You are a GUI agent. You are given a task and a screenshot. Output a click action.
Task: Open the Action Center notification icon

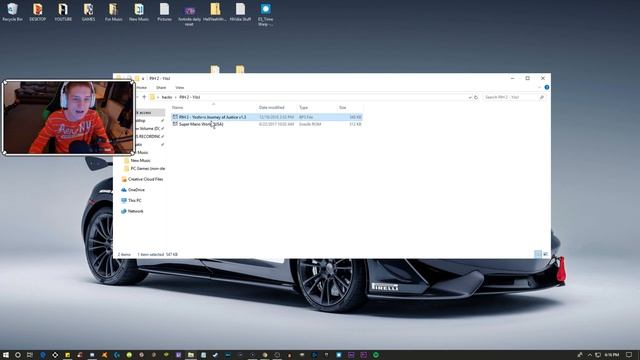[629, 355]
